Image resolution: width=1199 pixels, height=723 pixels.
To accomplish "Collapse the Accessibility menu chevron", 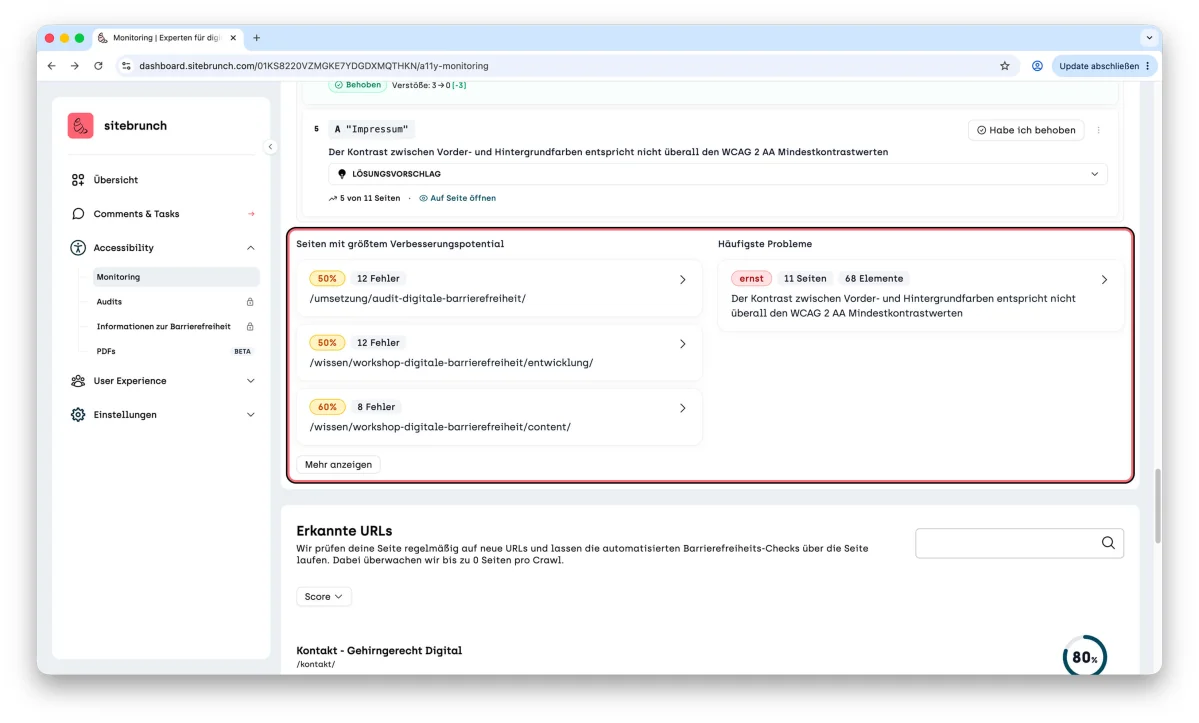I will [250, 248].
